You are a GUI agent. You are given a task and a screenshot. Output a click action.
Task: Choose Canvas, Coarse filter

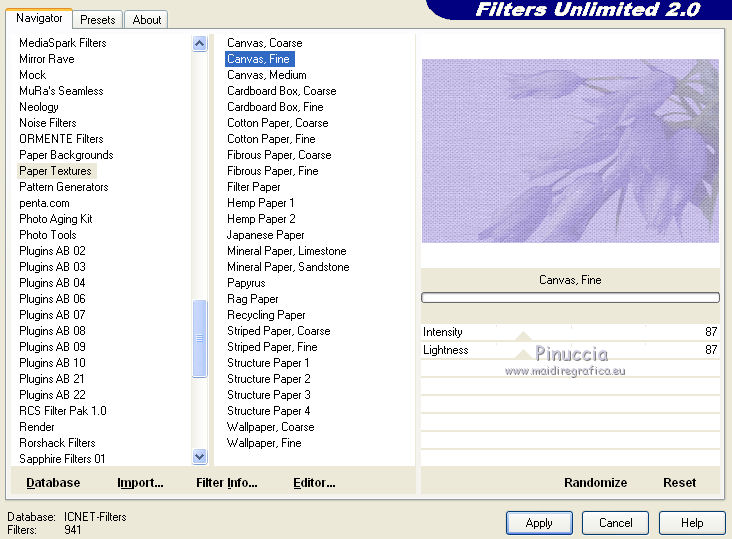(265, 43)
